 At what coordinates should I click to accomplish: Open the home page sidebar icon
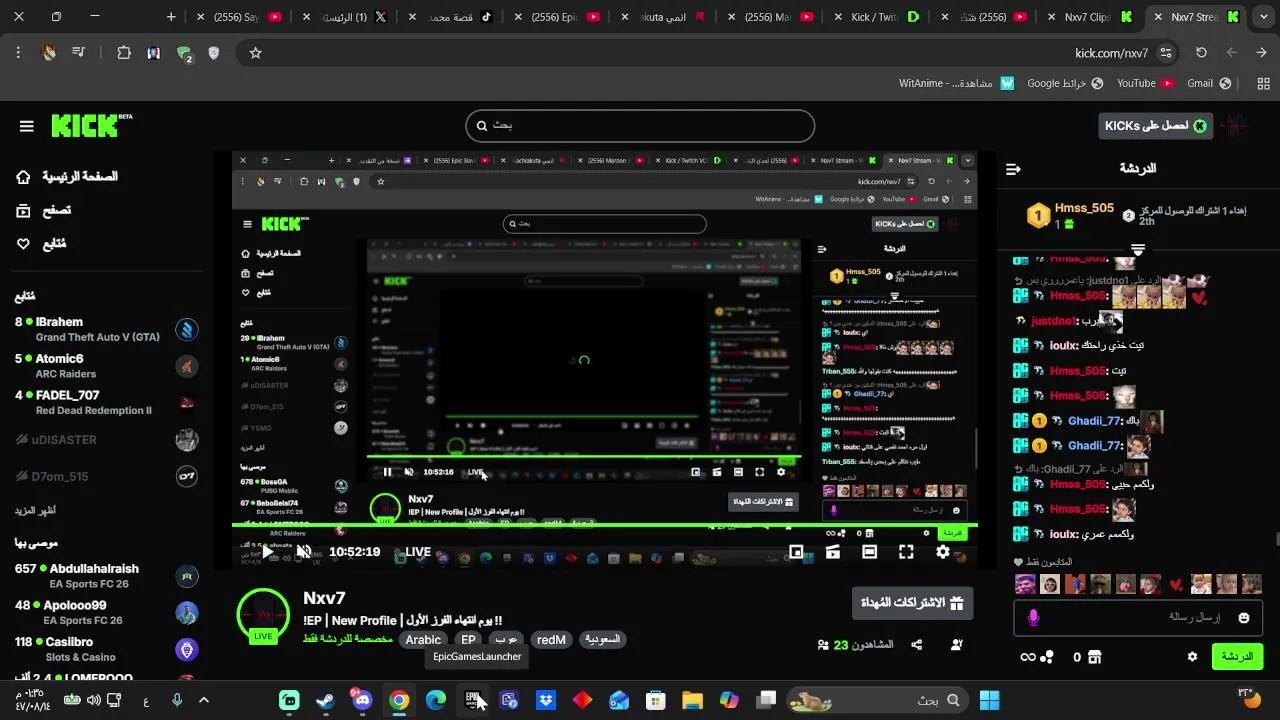pos(24,177)
